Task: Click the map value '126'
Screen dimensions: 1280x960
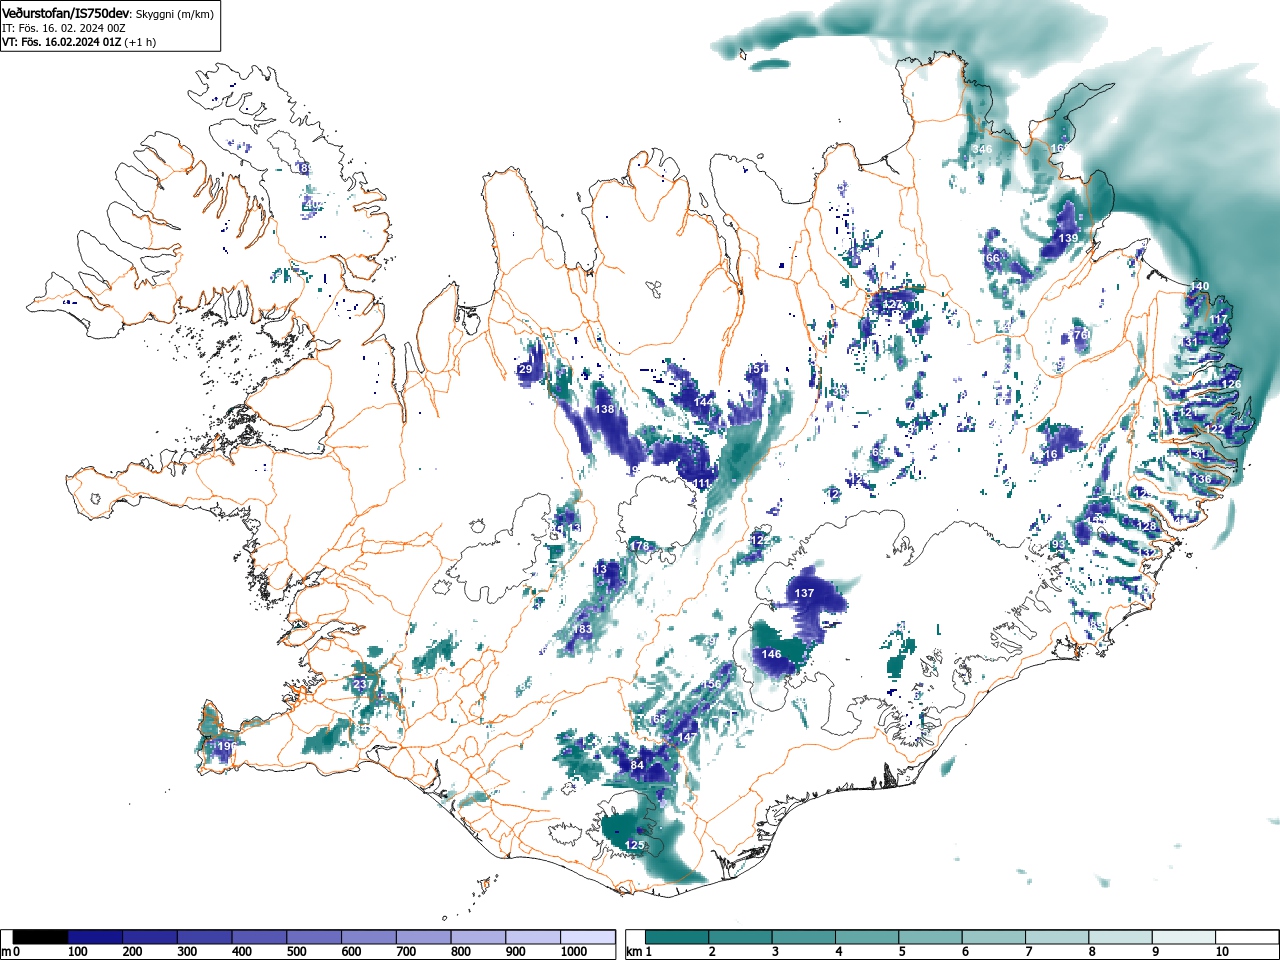Action: (x=1231, y=385)
